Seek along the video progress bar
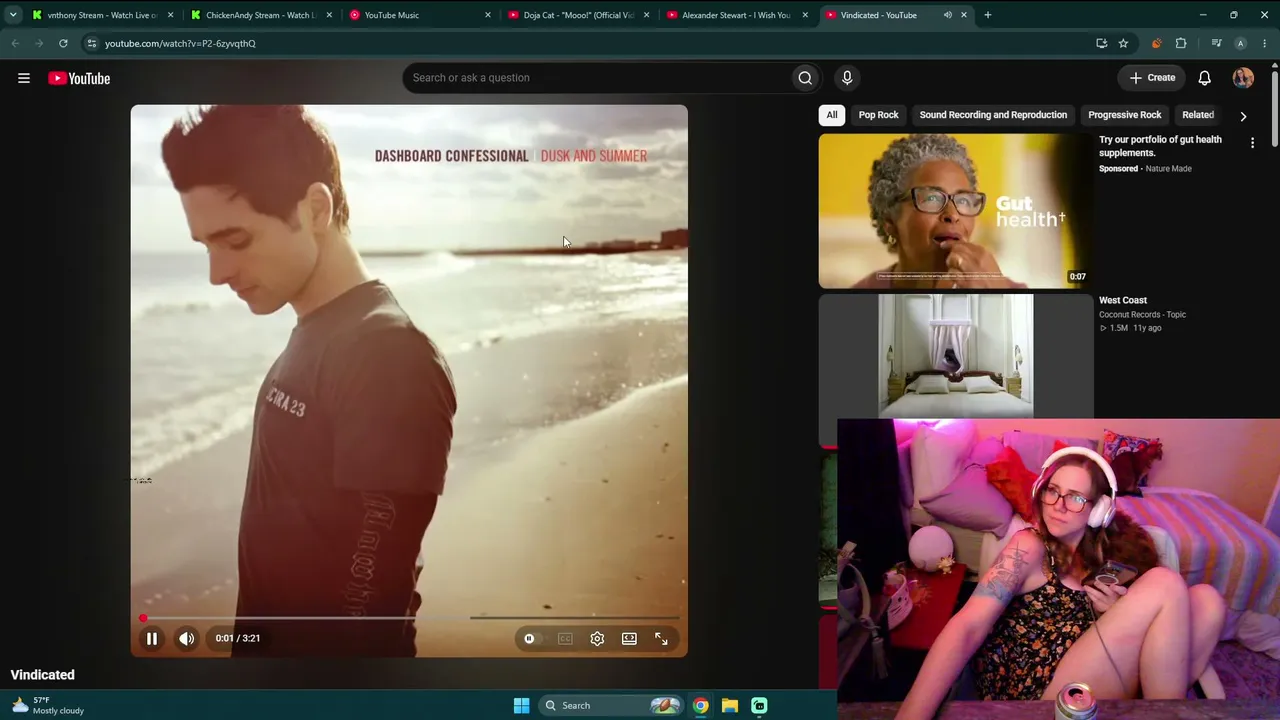This screenshot has height=720, width=1280. tap(409, 618)
